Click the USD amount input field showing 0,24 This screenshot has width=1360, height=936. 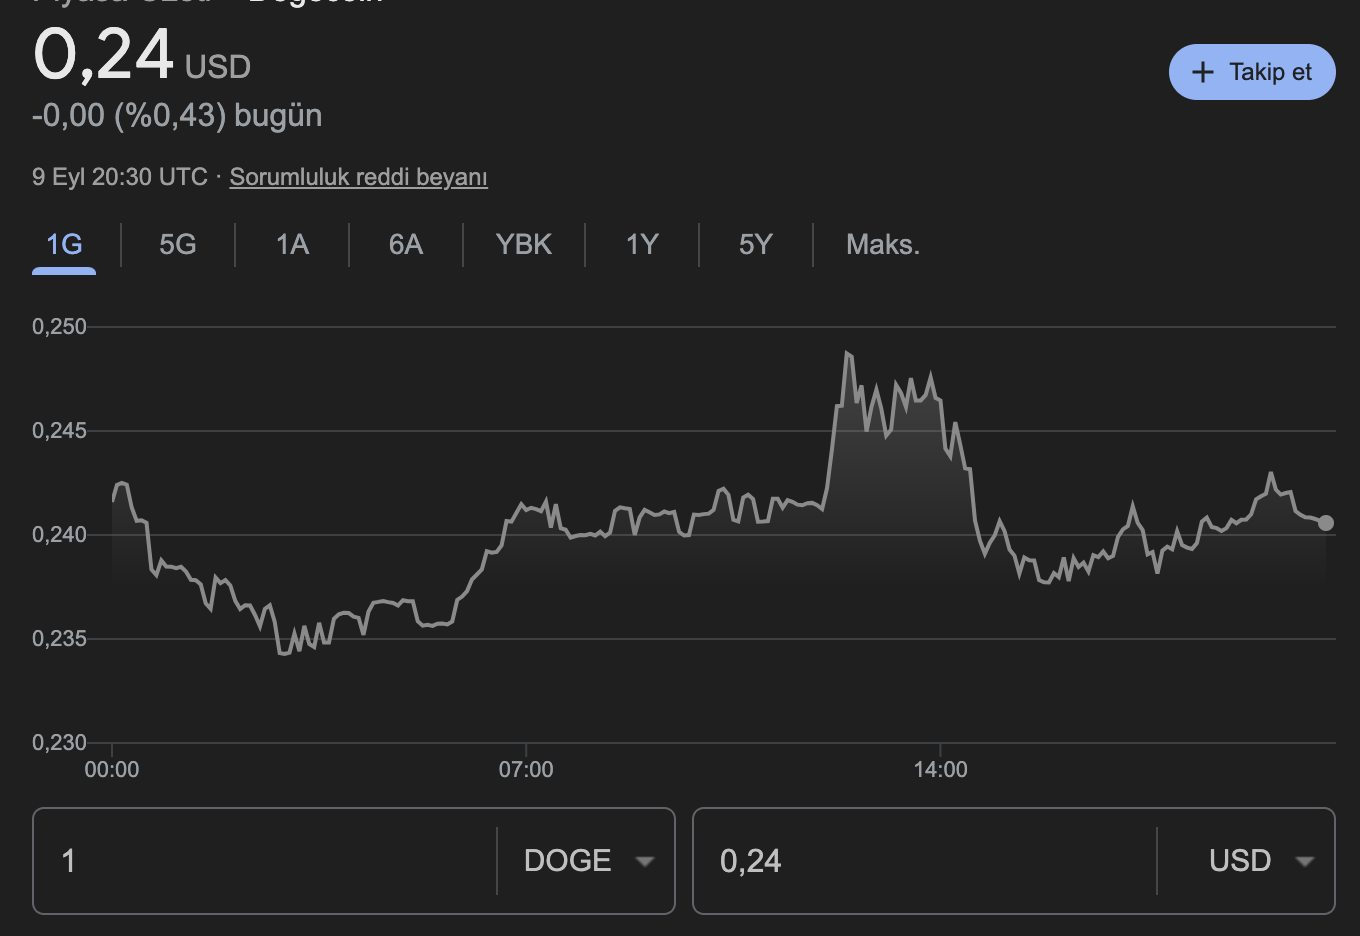pyautogui.click(x=925, y=861)
